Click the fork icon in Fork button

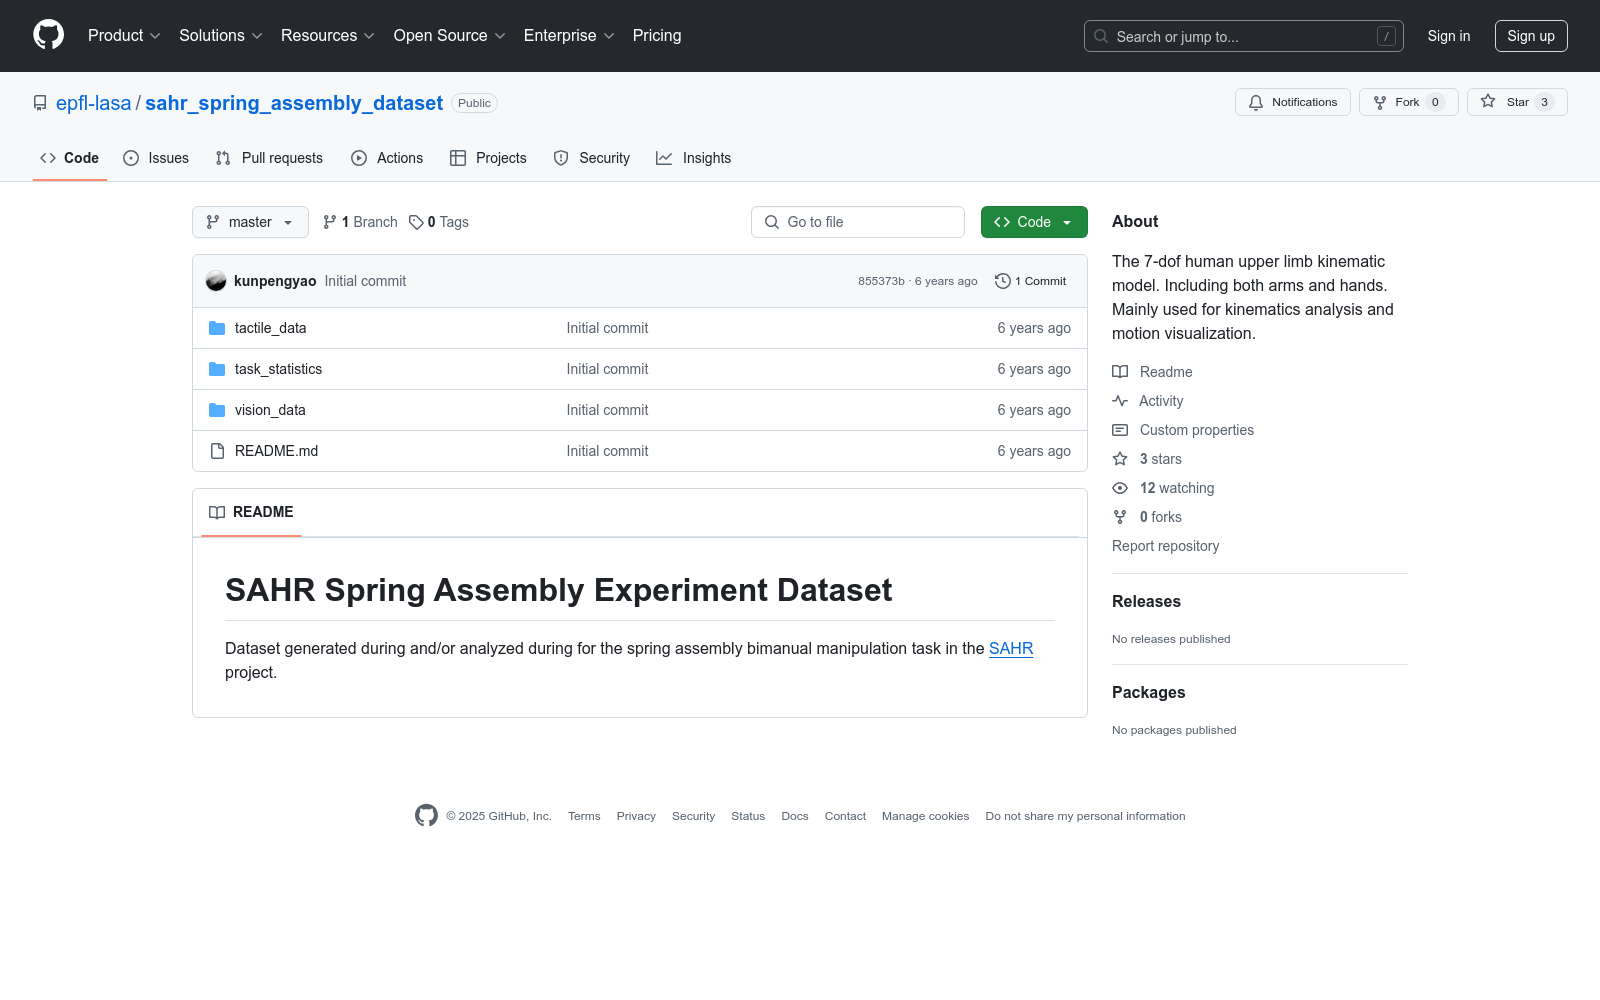(1380, 102)
